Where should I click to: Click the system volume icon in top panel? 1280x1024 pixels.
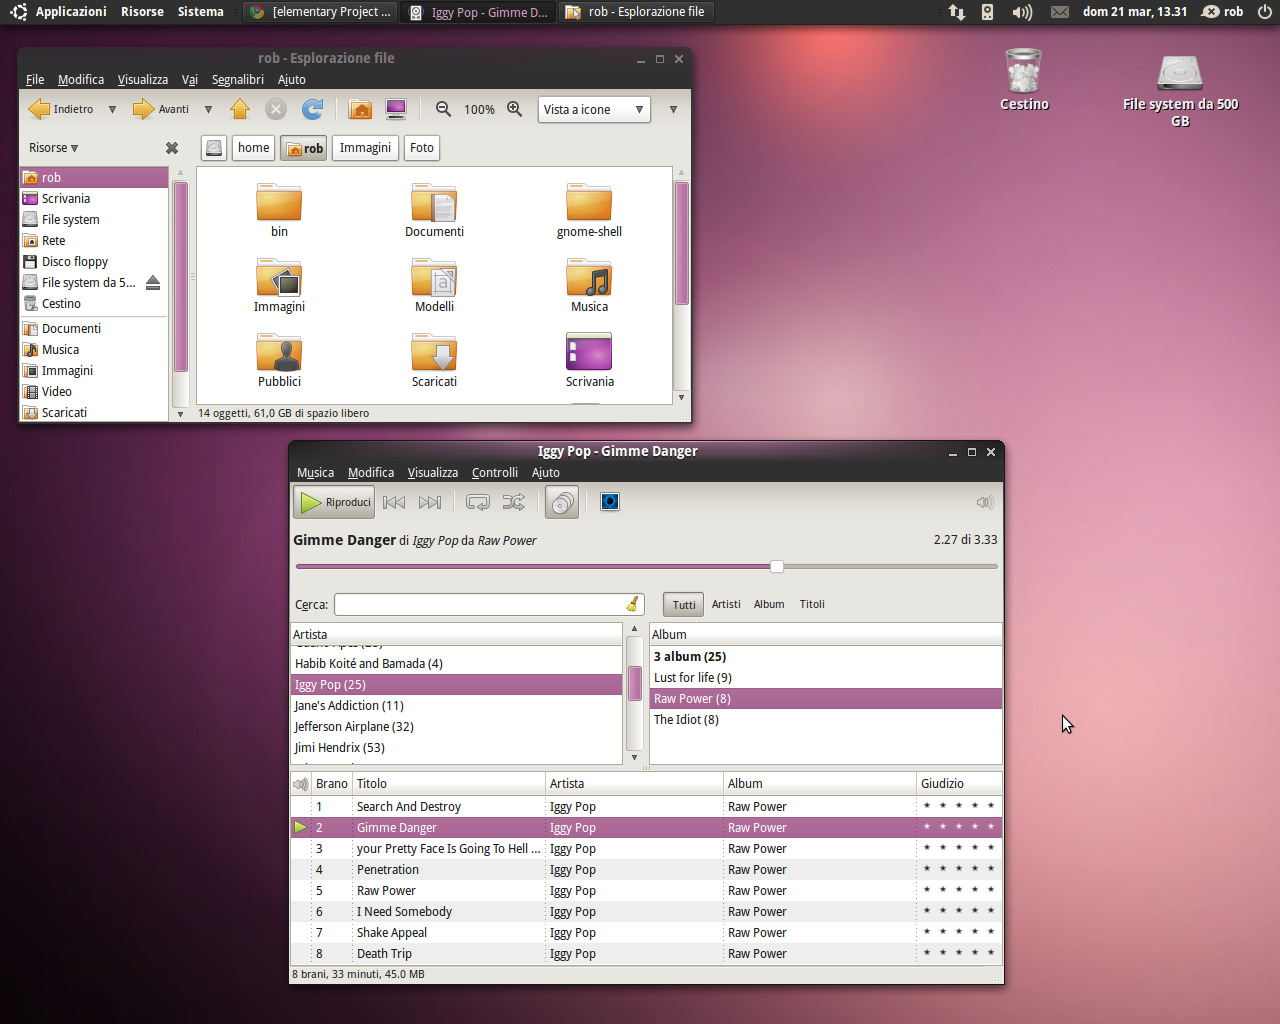pyautogui.click(x=1021, y=12)
